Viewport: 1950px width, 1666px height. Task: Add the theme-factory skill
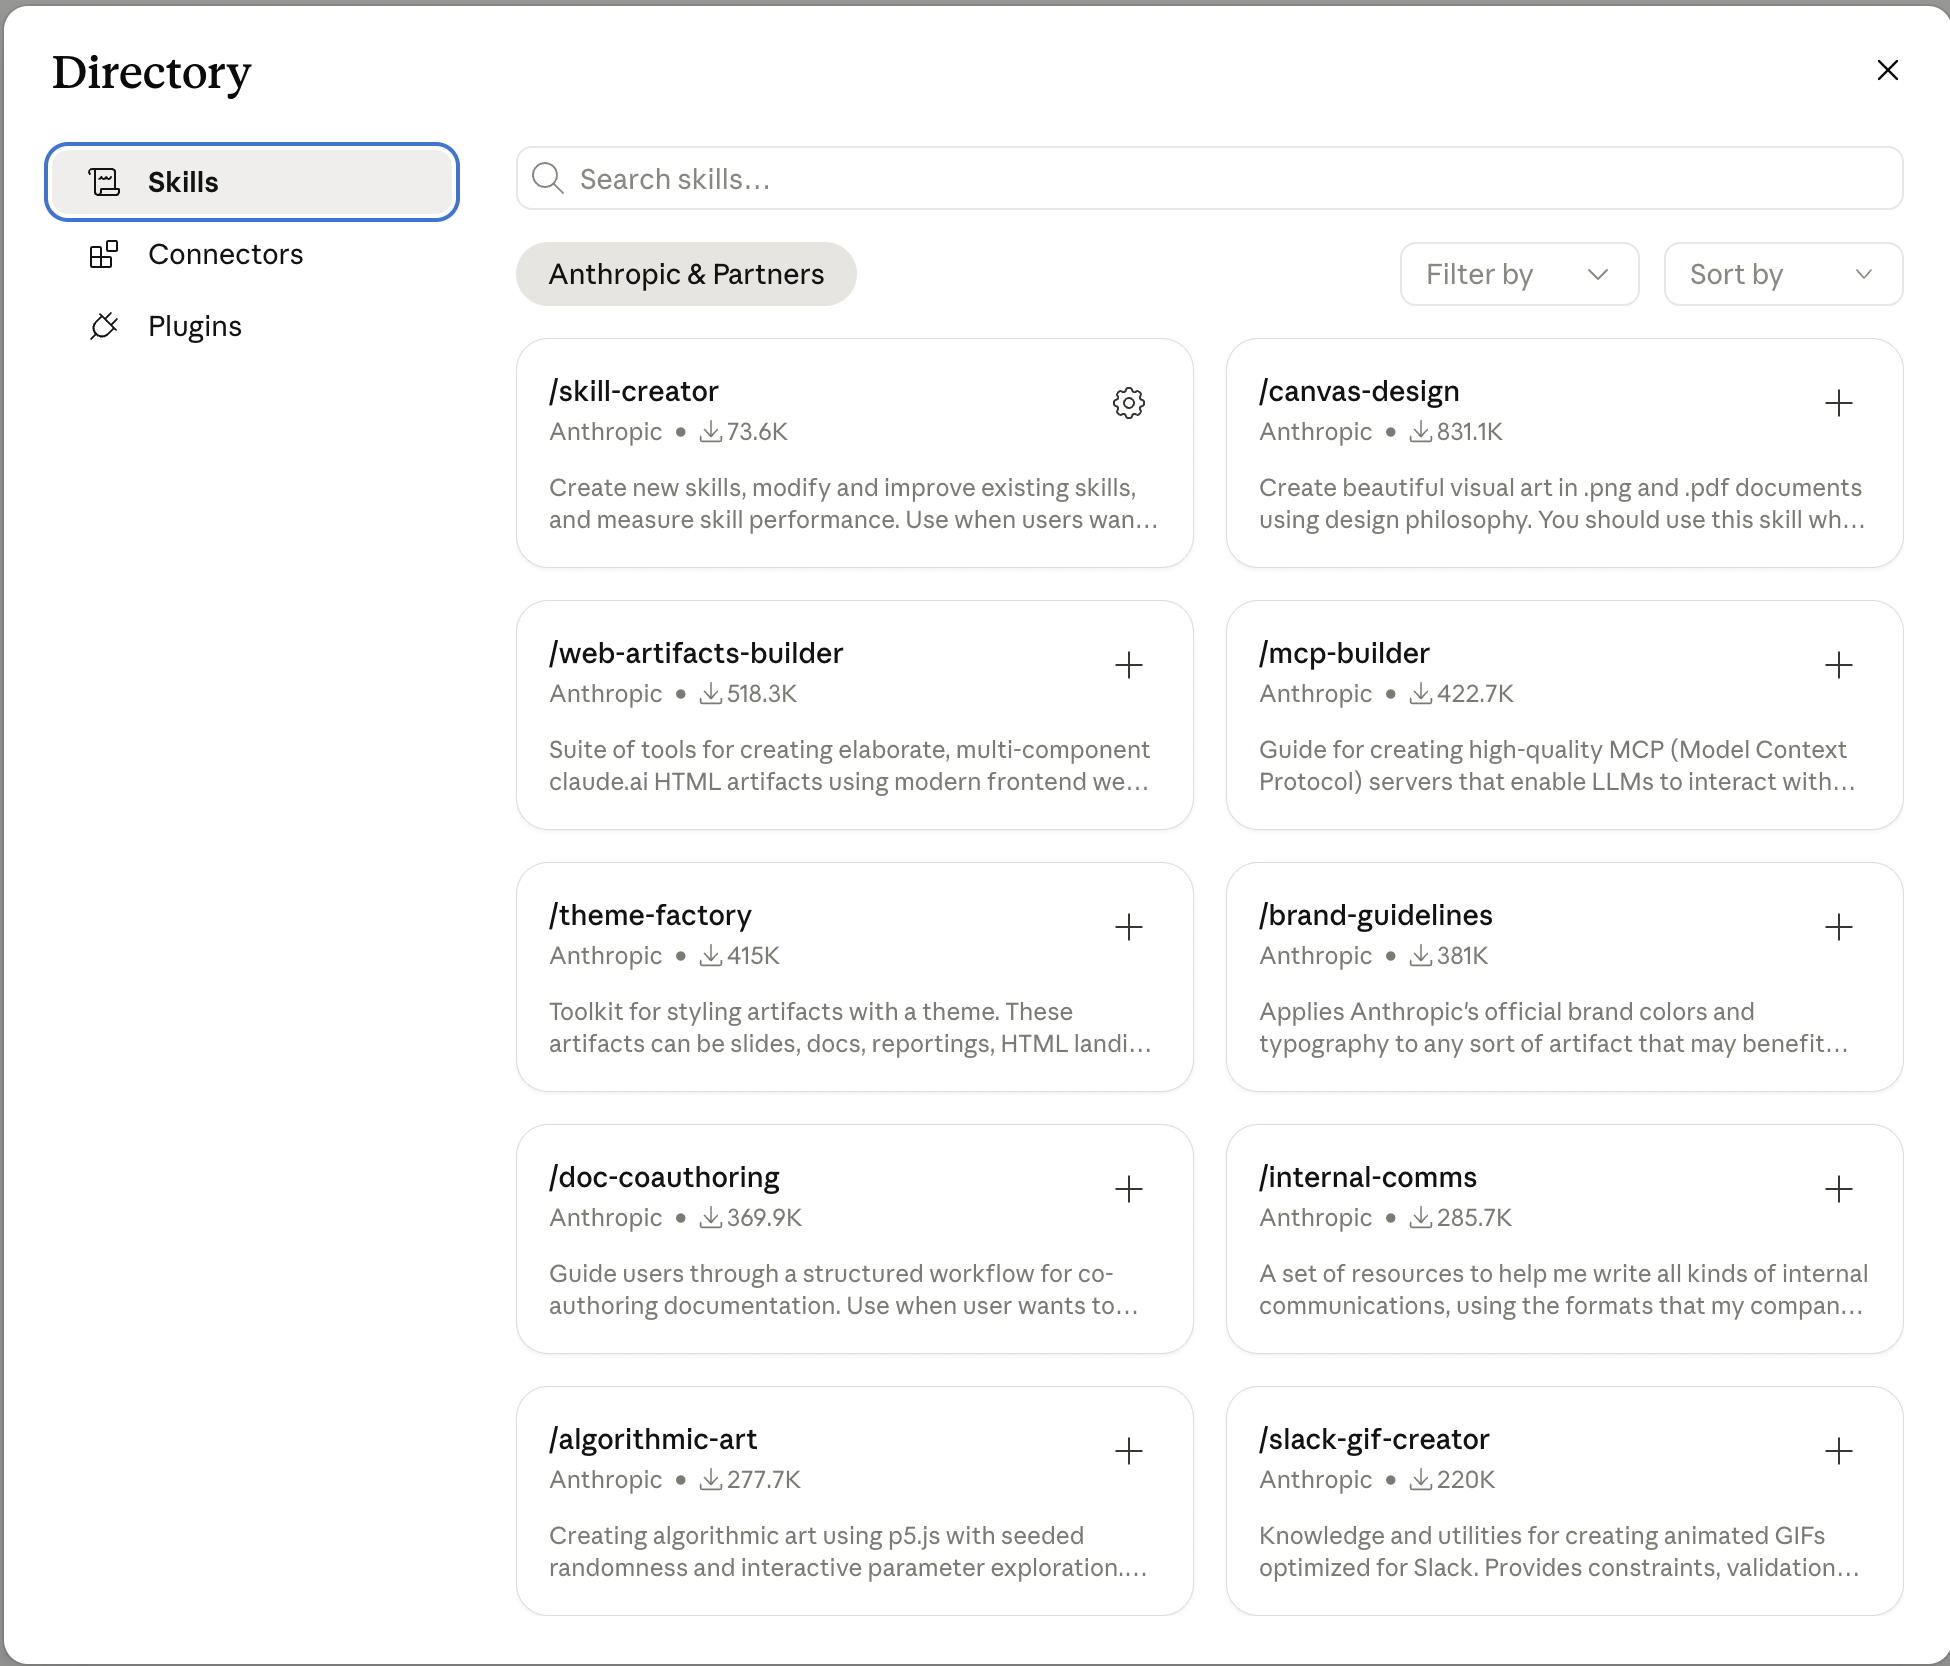tap(1129, 927)
